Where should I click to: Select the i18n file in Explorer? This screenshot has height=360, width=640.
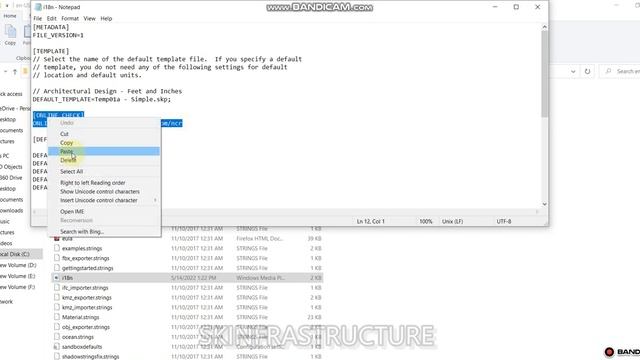click(187, 278)
